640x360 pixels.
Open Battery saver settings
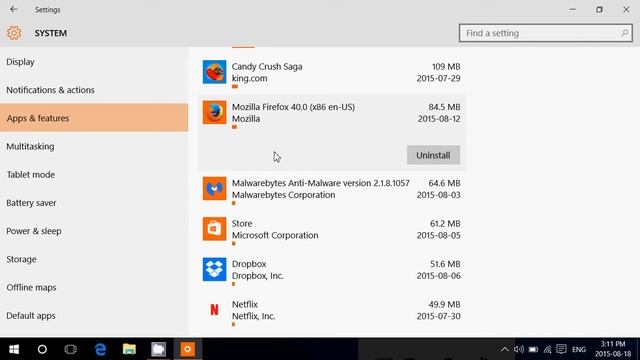click(x=94, y=202)
